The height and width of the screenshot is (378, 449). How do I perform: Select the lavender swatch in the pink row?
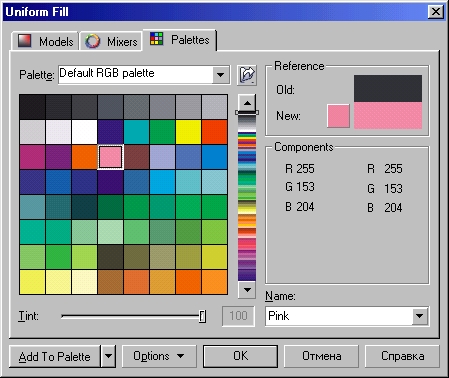pos(162,157)
